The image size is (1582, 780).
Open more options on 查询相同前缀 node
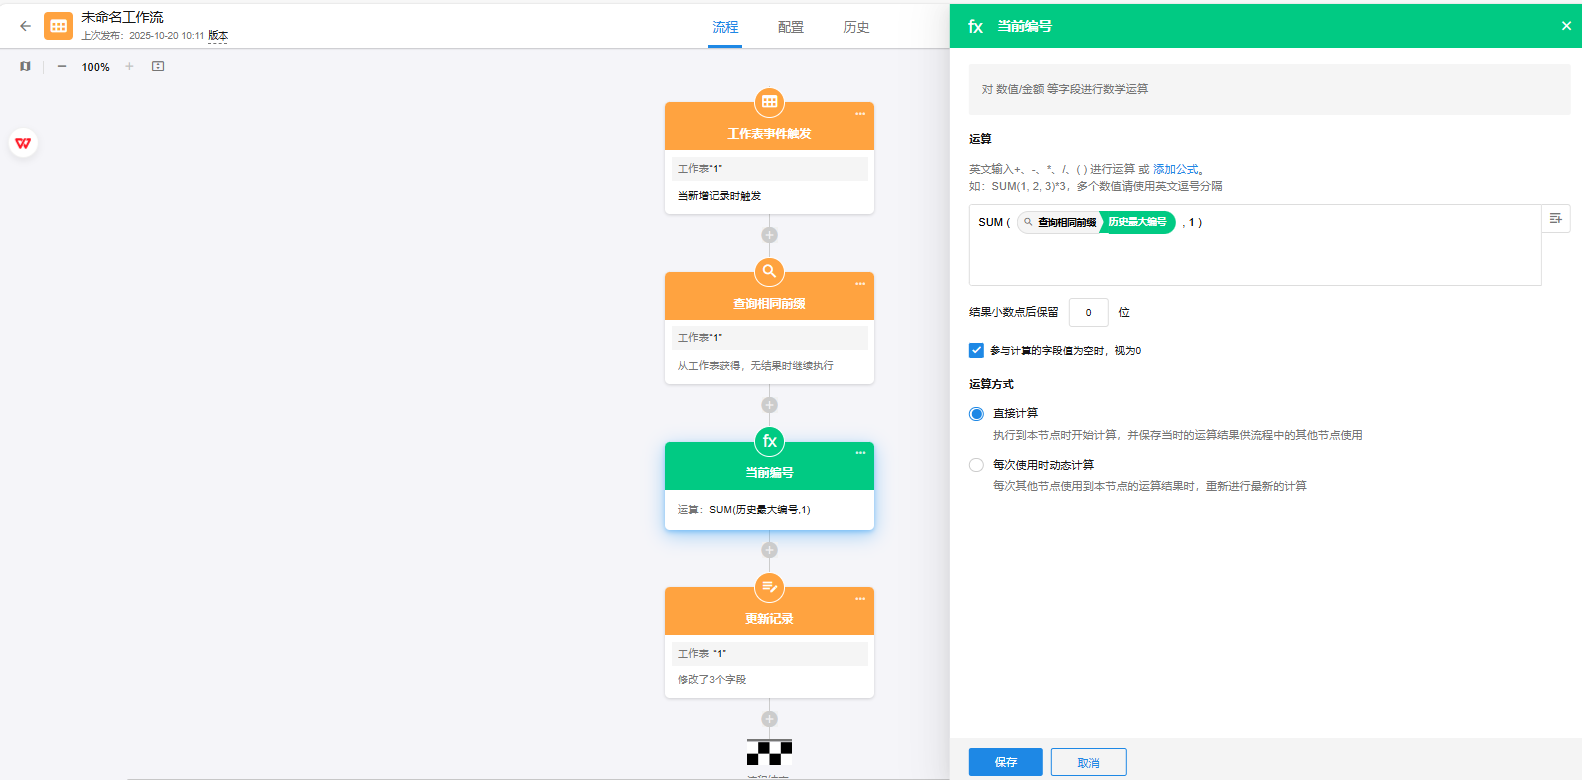(x=860, y=284)
